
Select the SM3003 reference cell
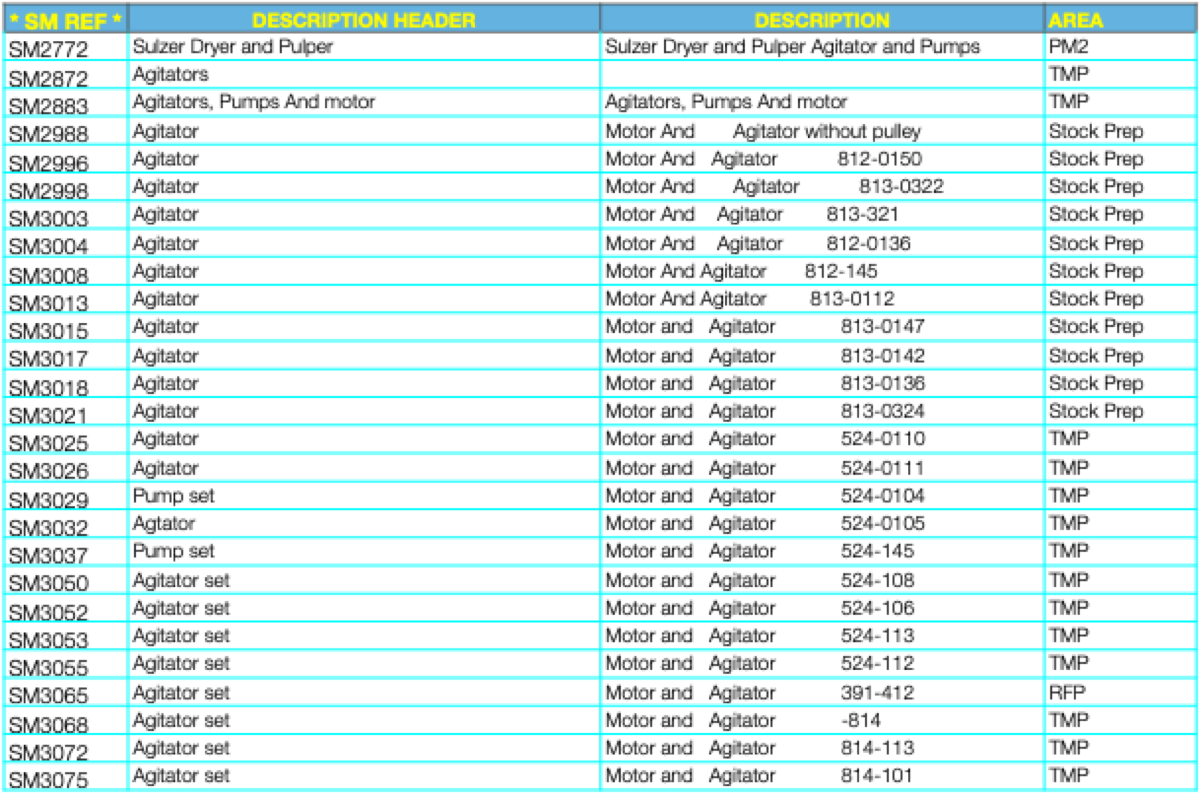coord(66,217)
